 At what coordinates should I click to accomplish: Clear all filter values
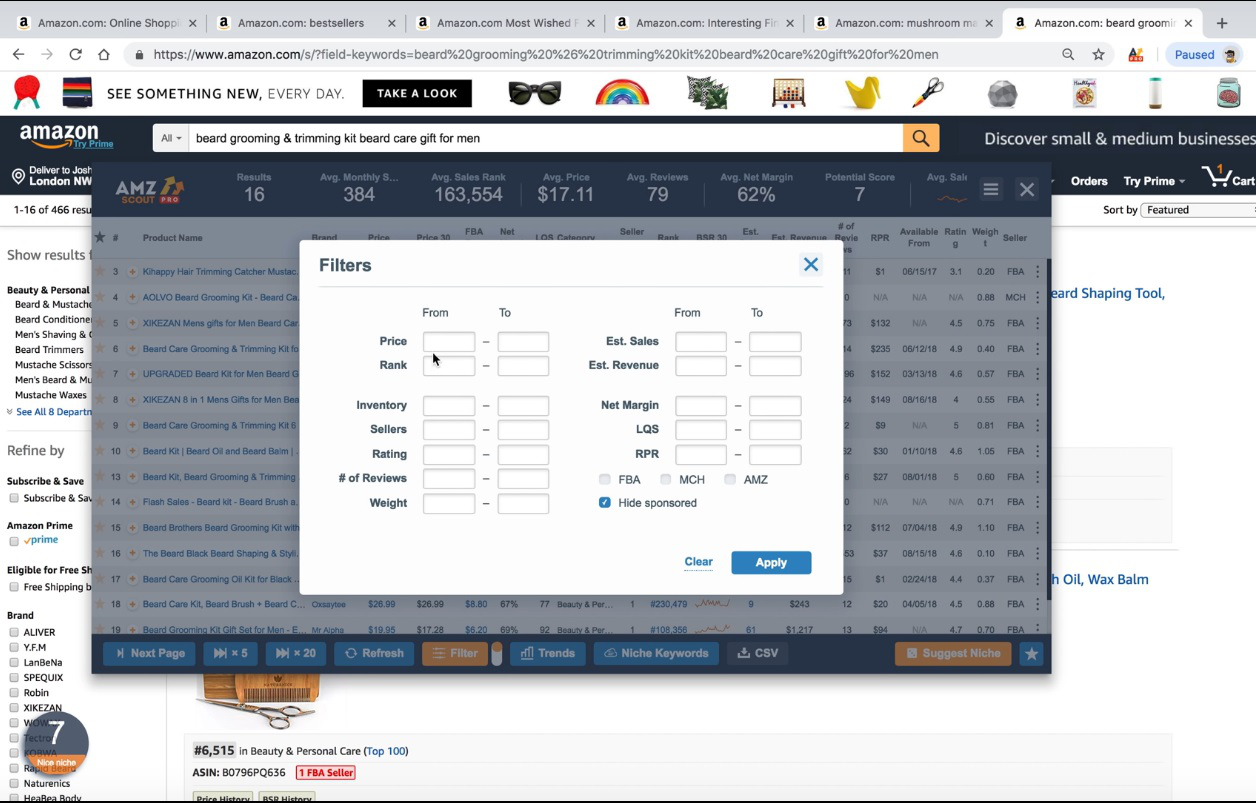(x=698, y=562)
